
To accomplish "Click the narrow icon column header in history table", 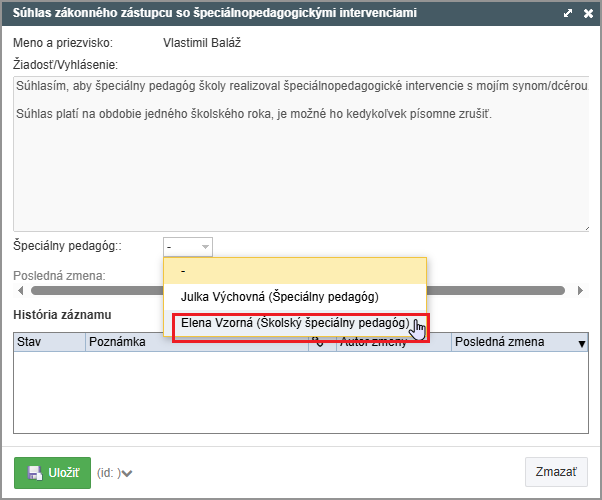I will pos(318,342).
